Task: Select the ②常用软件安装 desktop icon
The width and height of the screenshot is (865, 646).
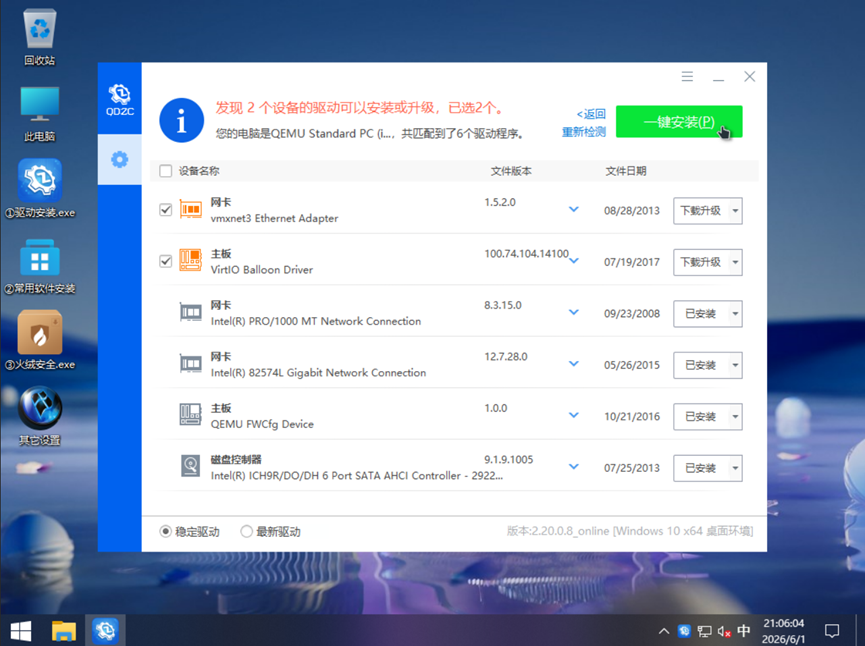Action: [39, 266]
